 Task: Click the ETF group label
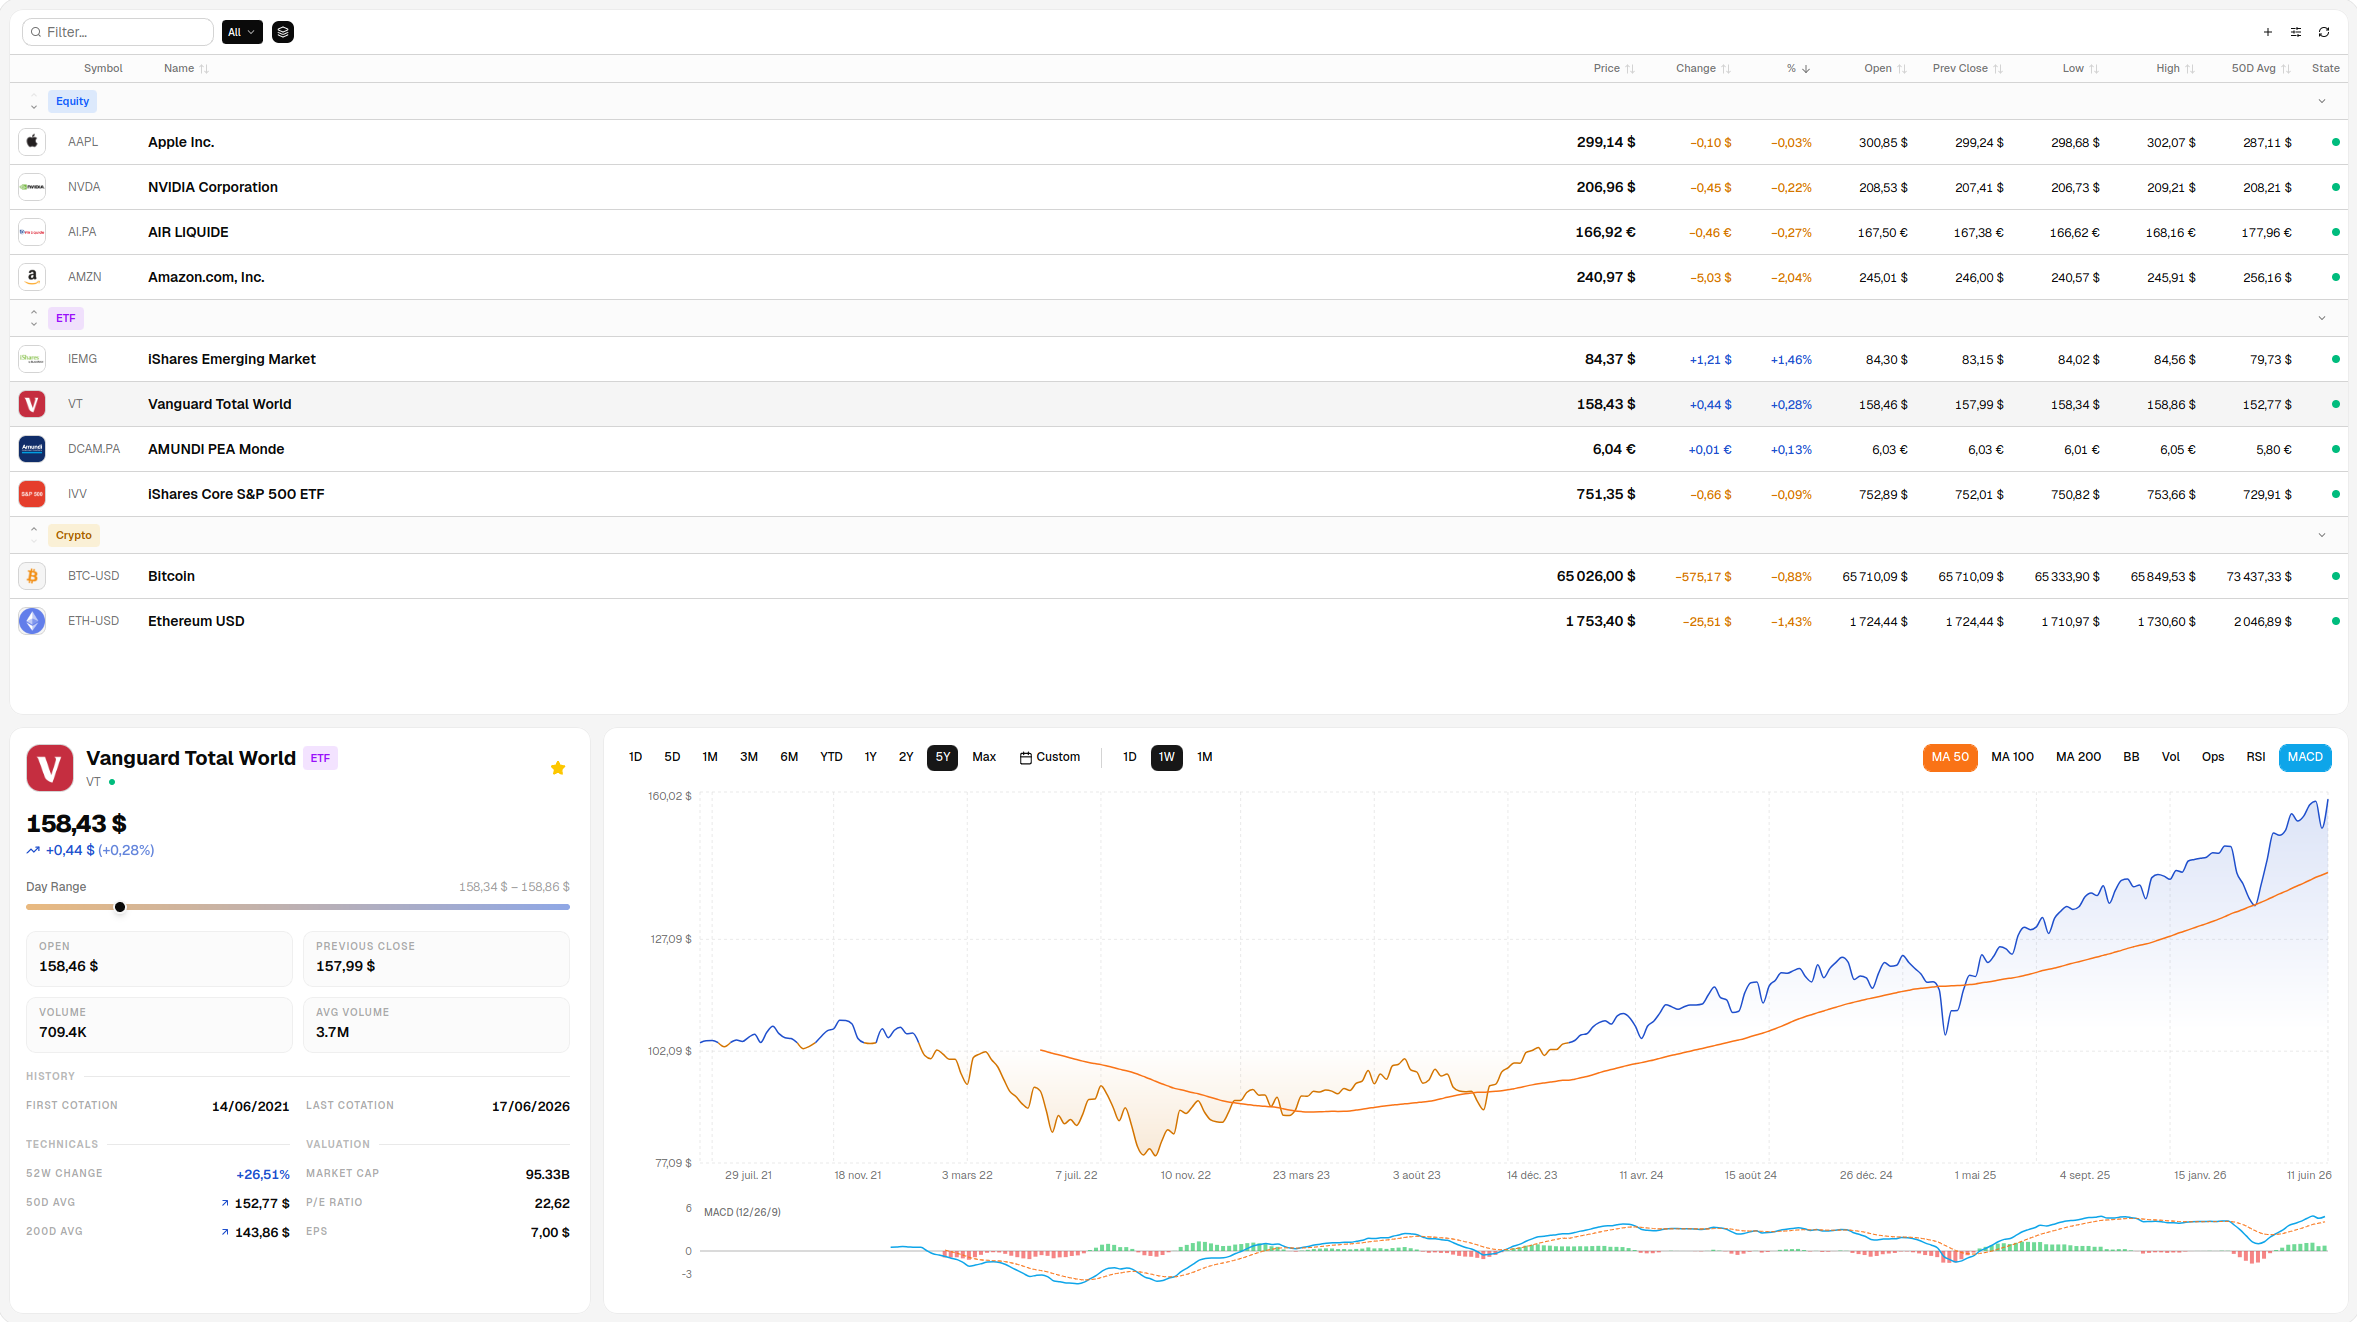tap(66, 318)
